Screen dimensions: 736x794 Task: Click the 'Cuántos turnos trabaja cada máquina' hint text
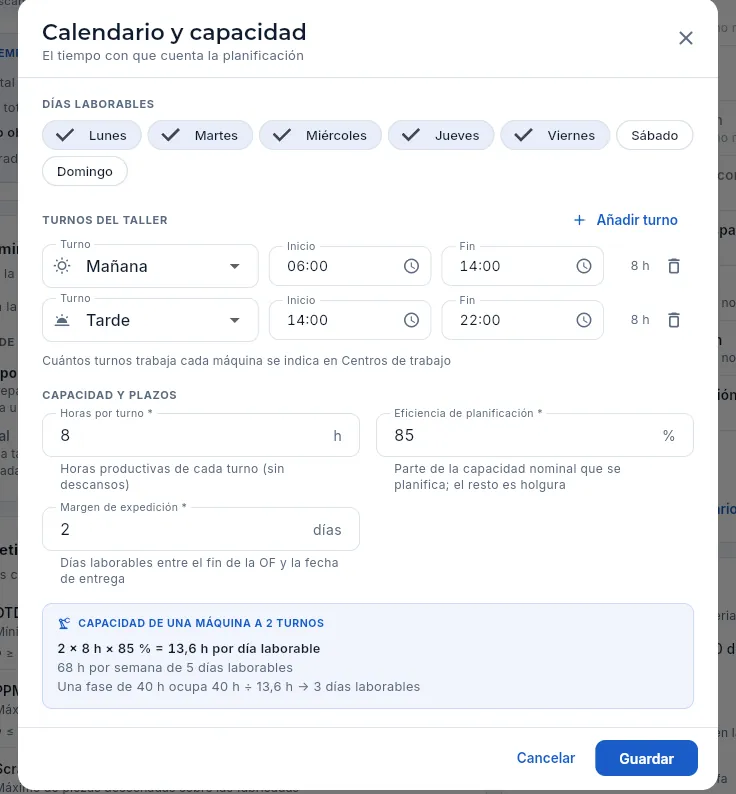coord(247,361)
